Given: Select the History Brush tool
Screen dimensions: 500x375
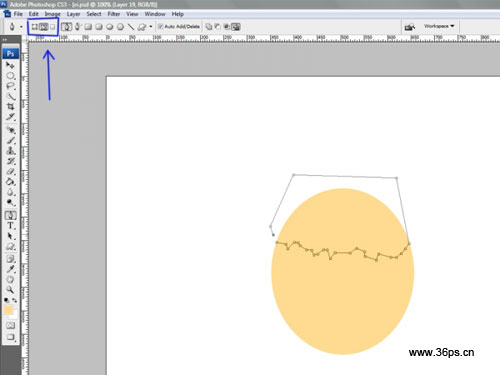Looking at the screenshot, I should [10, 161].
